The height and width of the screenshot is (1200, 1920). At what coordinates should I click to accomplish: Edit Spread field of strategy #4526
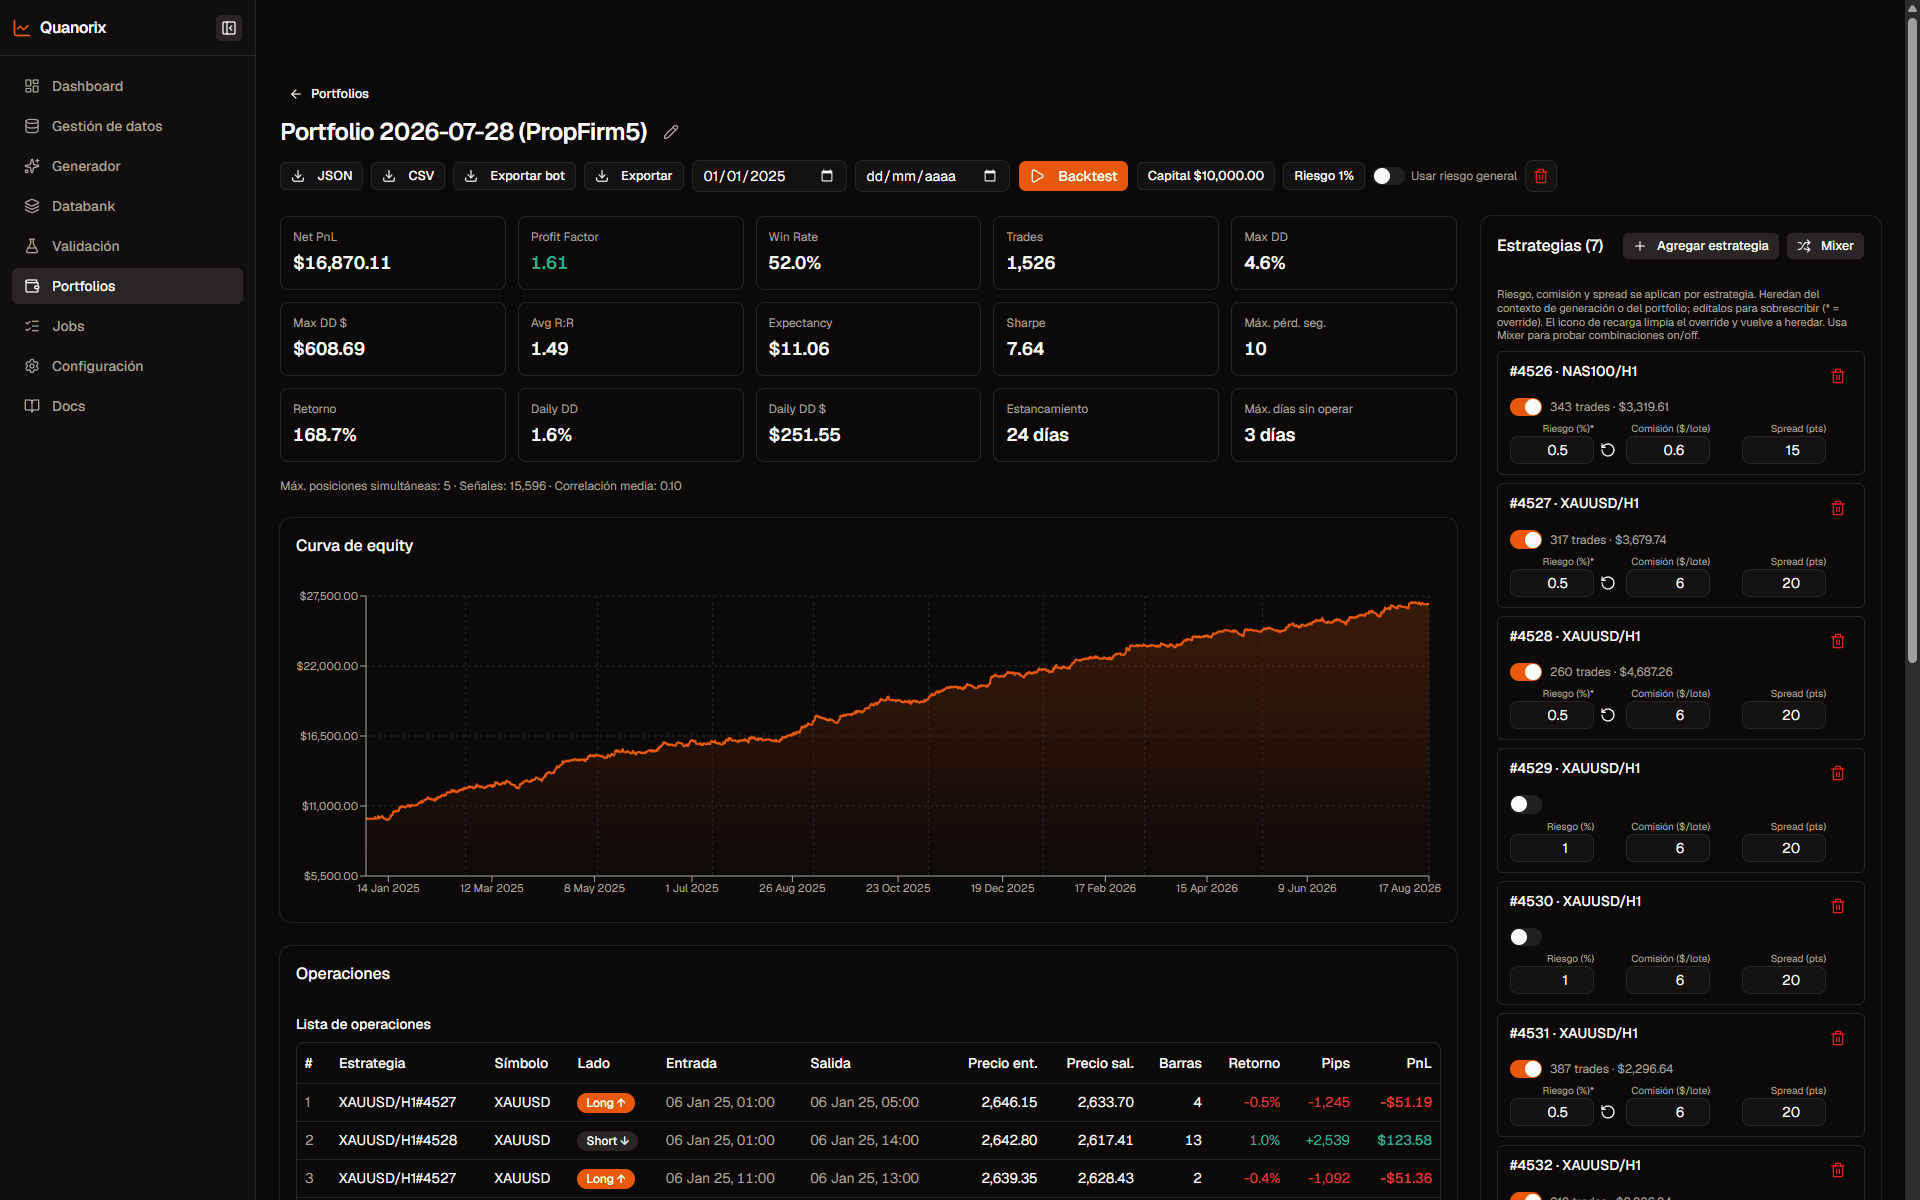[1784, 450]
